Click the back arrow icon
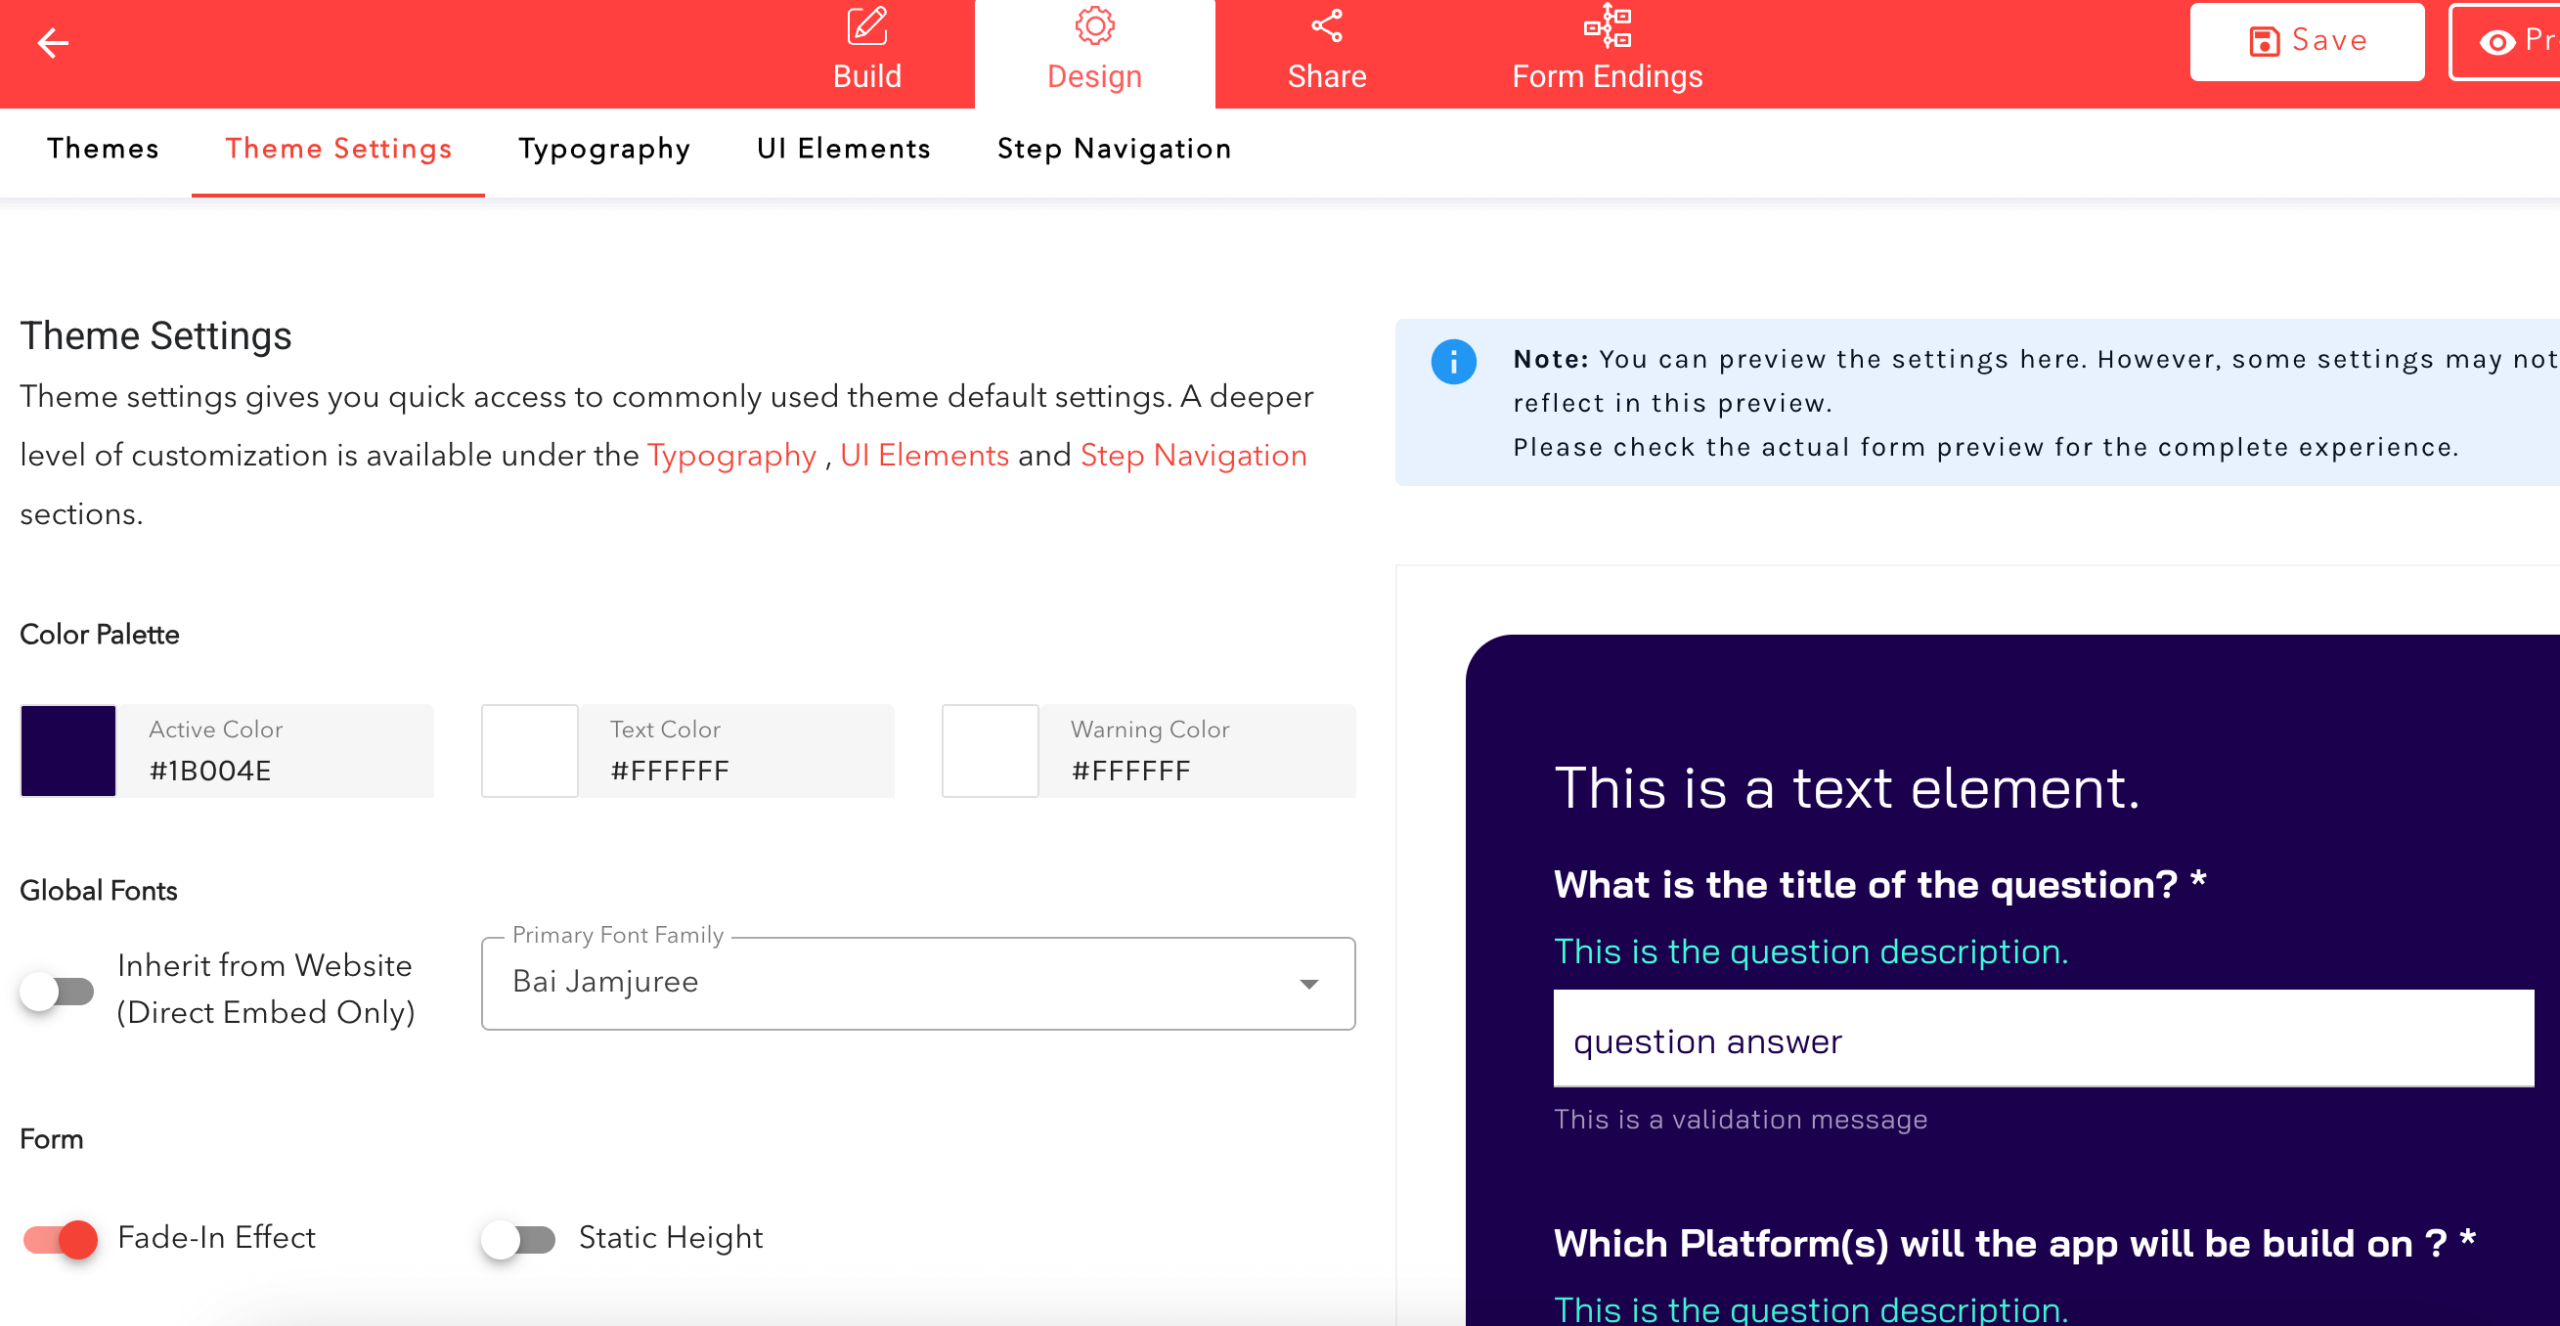The width and height of the screenshot is (2560, 1326). pos(52,42)
